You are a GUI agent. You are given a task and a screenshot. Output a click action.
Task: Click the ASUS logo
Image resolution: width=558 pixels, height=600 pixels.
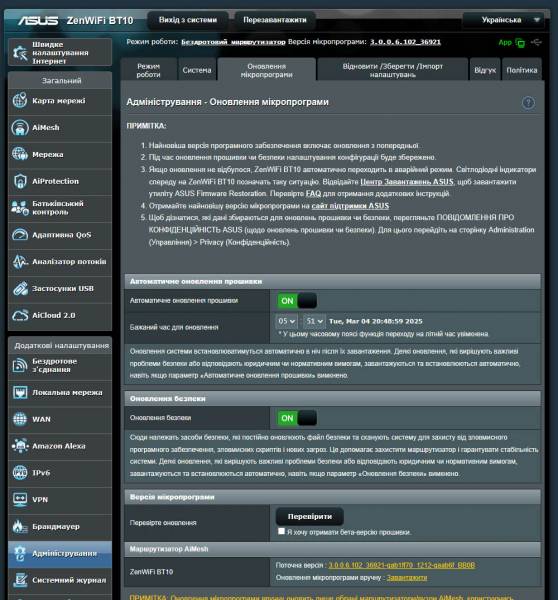pos(38,20)
